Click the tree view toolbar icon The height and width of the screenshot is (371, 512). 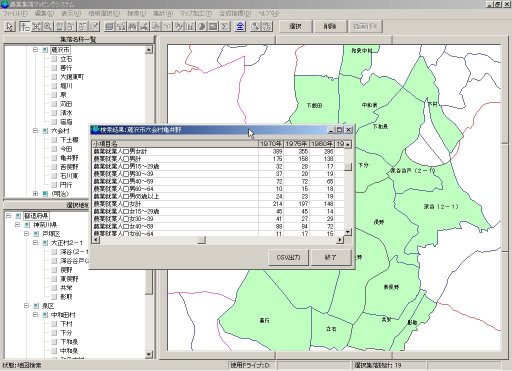point(25,26)
